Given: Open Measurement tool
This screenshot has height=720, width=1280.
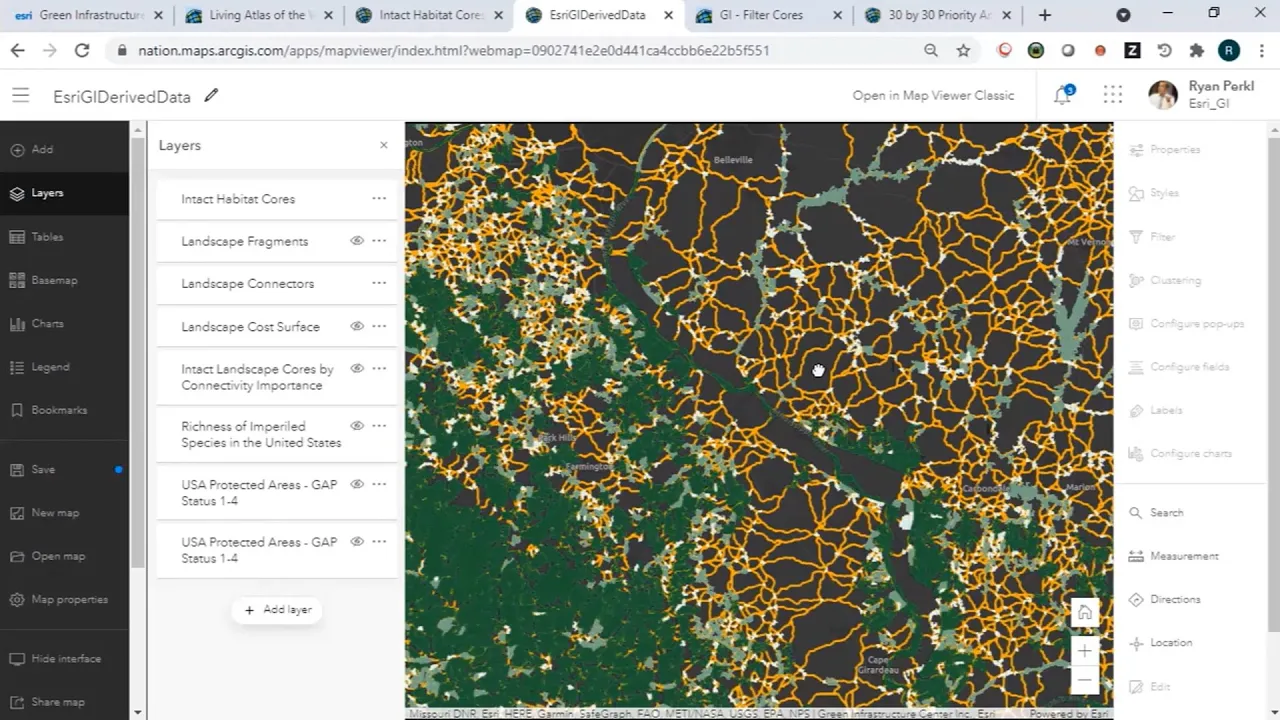Looking at the screenshot, I should [1174, 556].
